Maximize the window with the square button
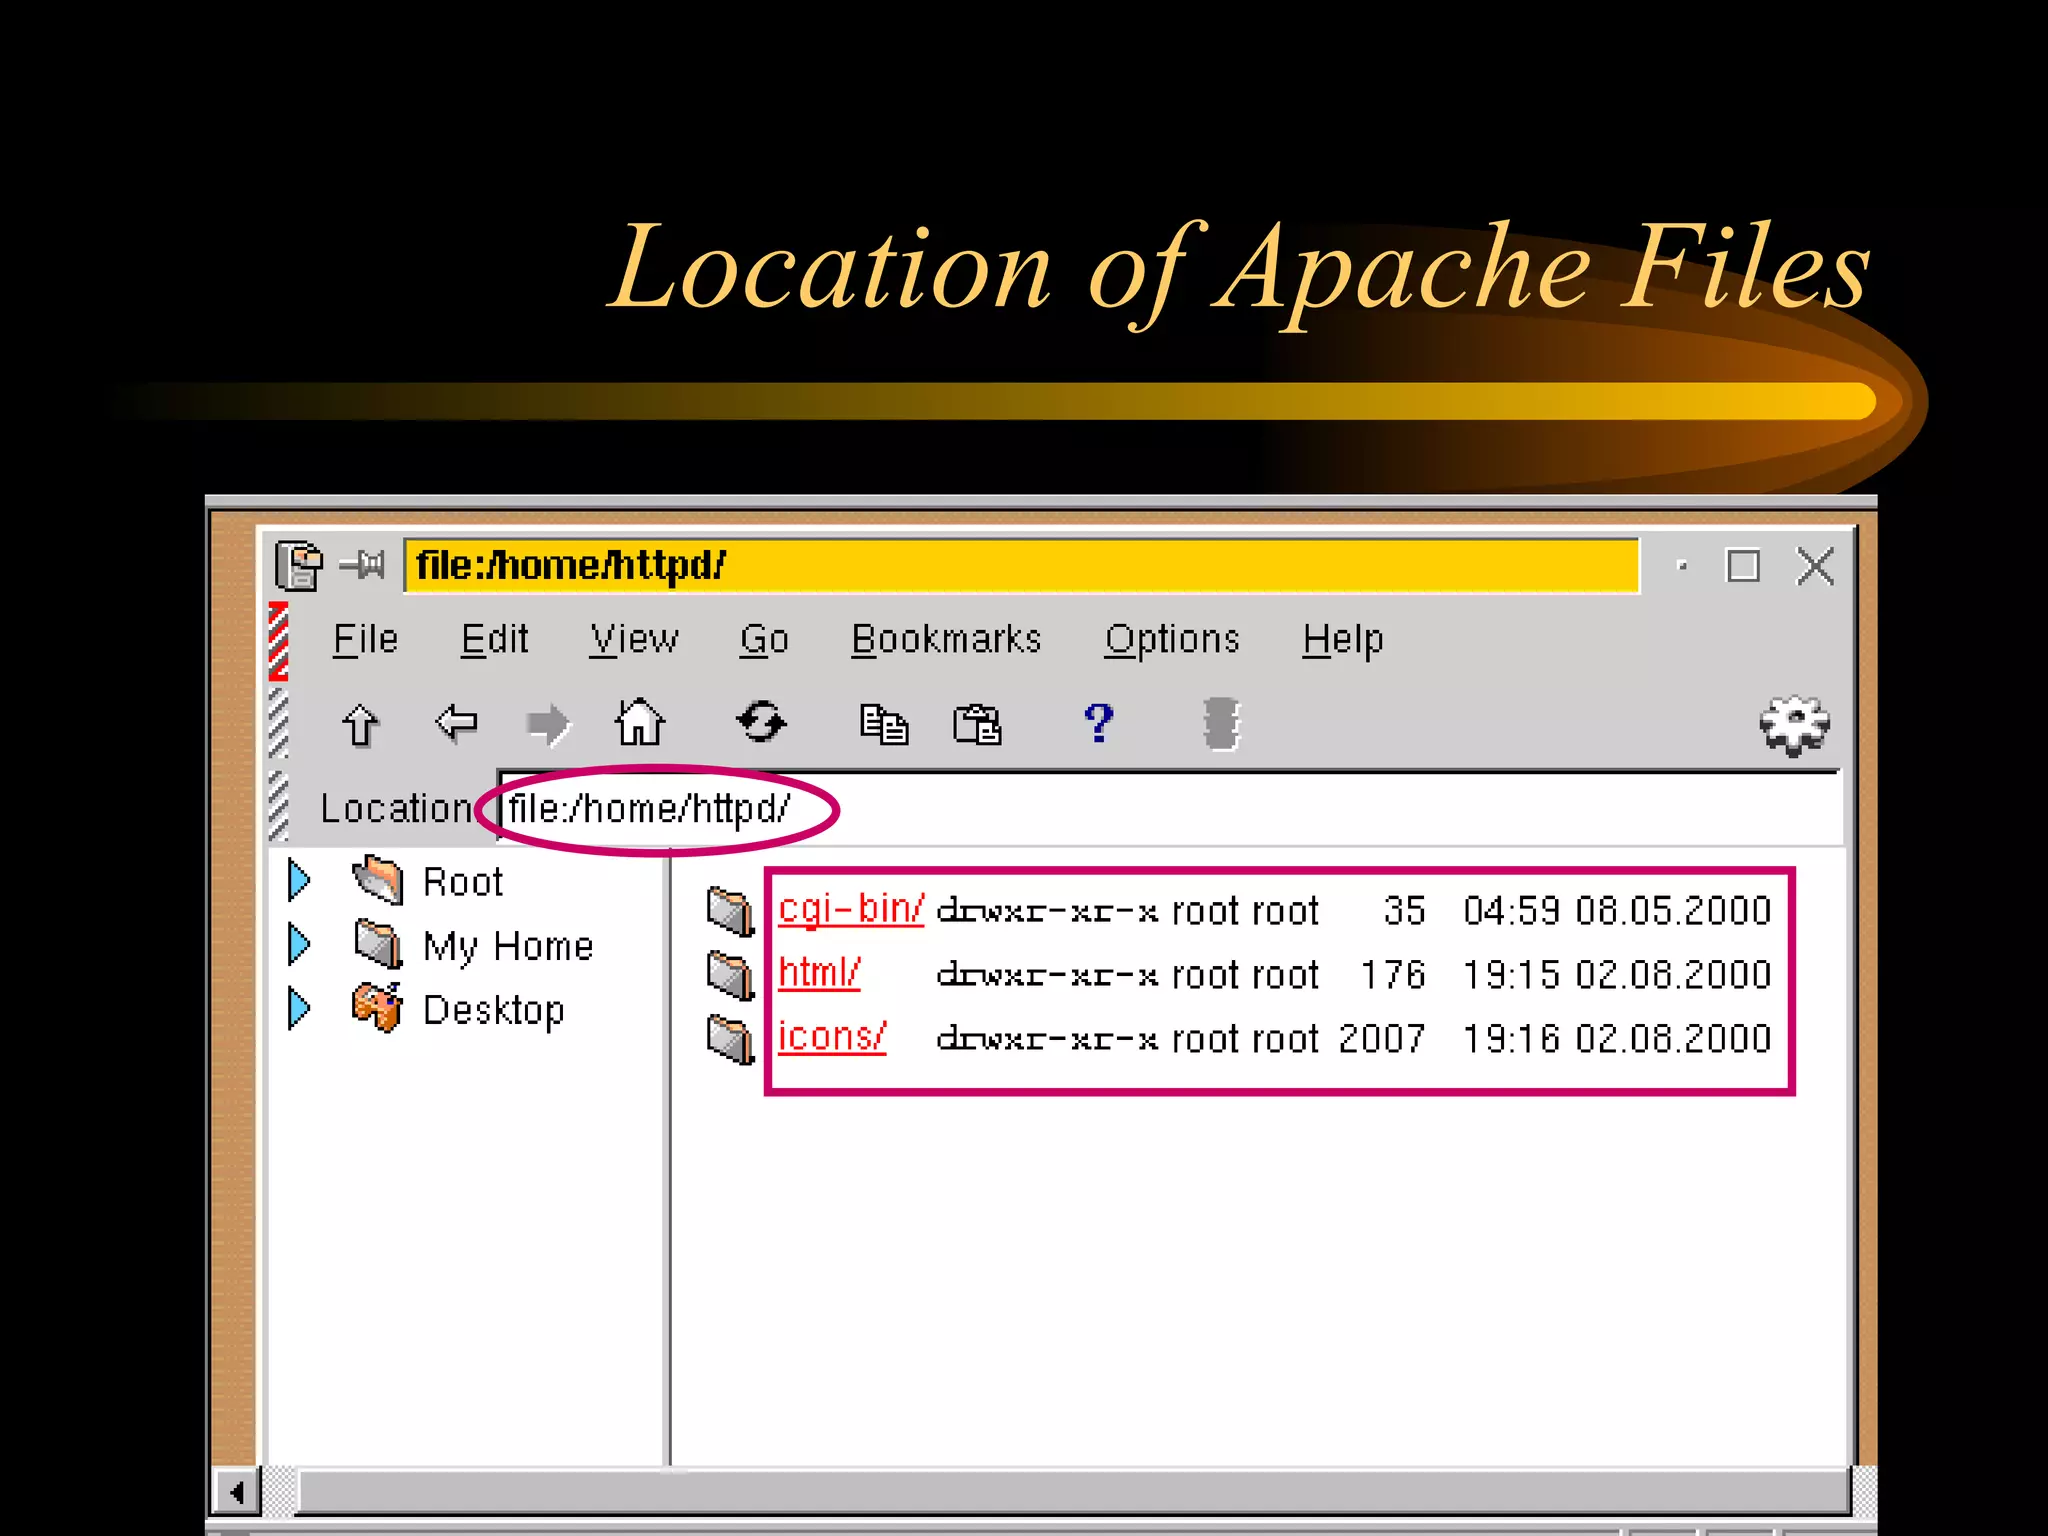The width and height of the screenshot is (2048, 1536). (1743, 566)
